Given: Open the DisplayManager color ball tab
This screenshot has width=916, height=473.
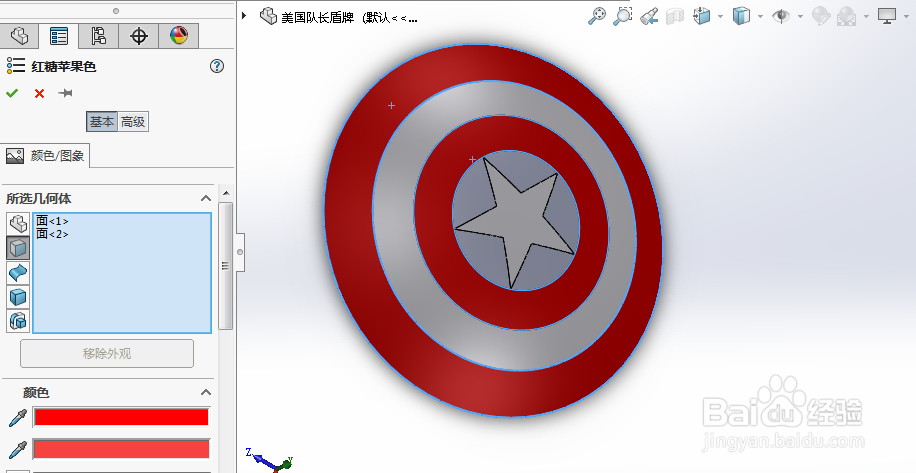Looking at the screenshot, I should (x=179, y=36).
